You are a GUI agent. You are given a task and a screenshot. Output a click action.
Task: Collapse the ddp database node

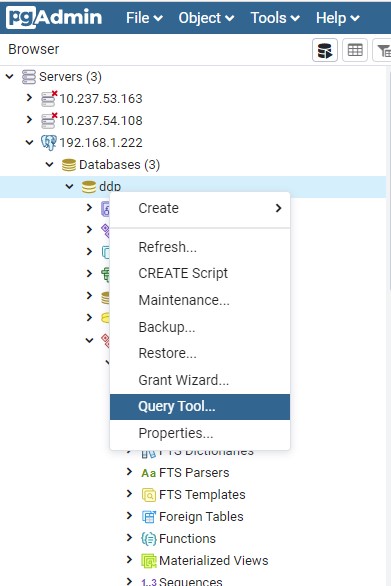pos(70,186)
